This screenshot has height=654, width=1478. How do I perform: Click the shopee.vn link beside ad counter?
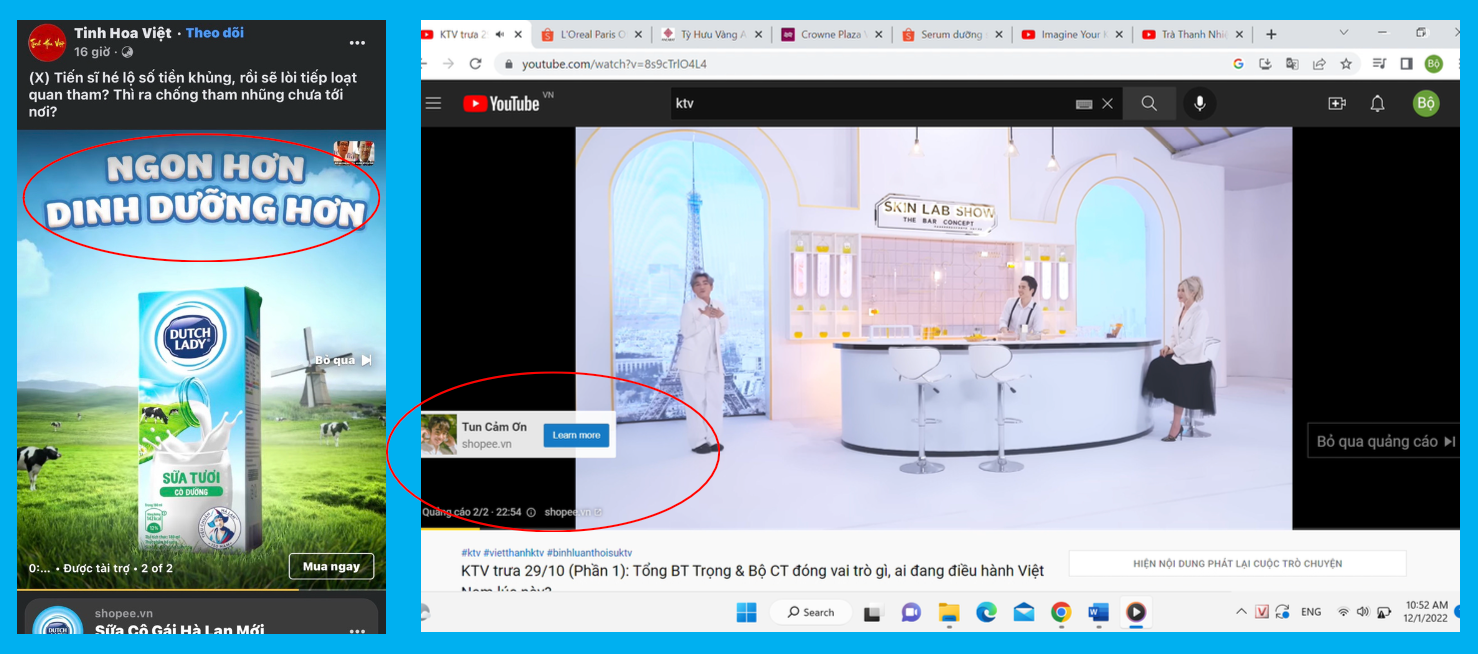[573, 512]
